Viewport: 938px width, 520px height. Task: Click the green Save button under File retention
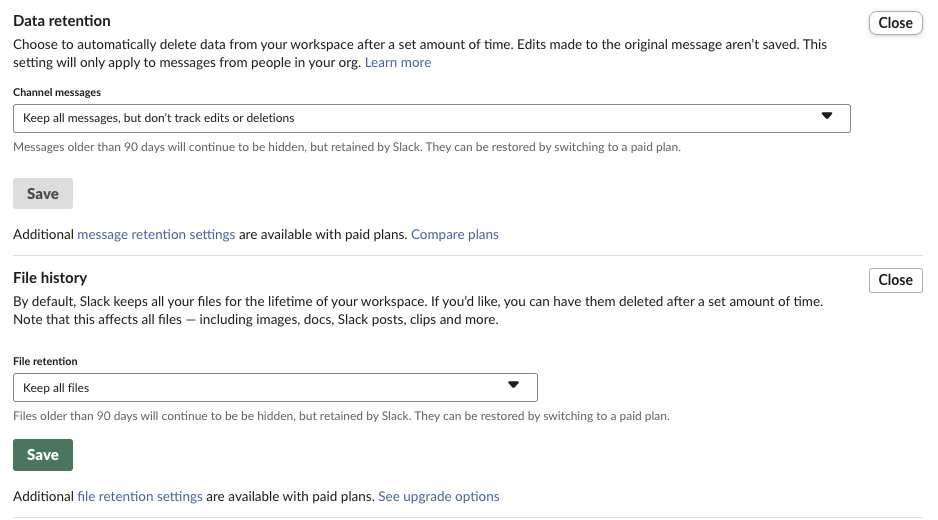pyautogui.click(x=43, y=455)
